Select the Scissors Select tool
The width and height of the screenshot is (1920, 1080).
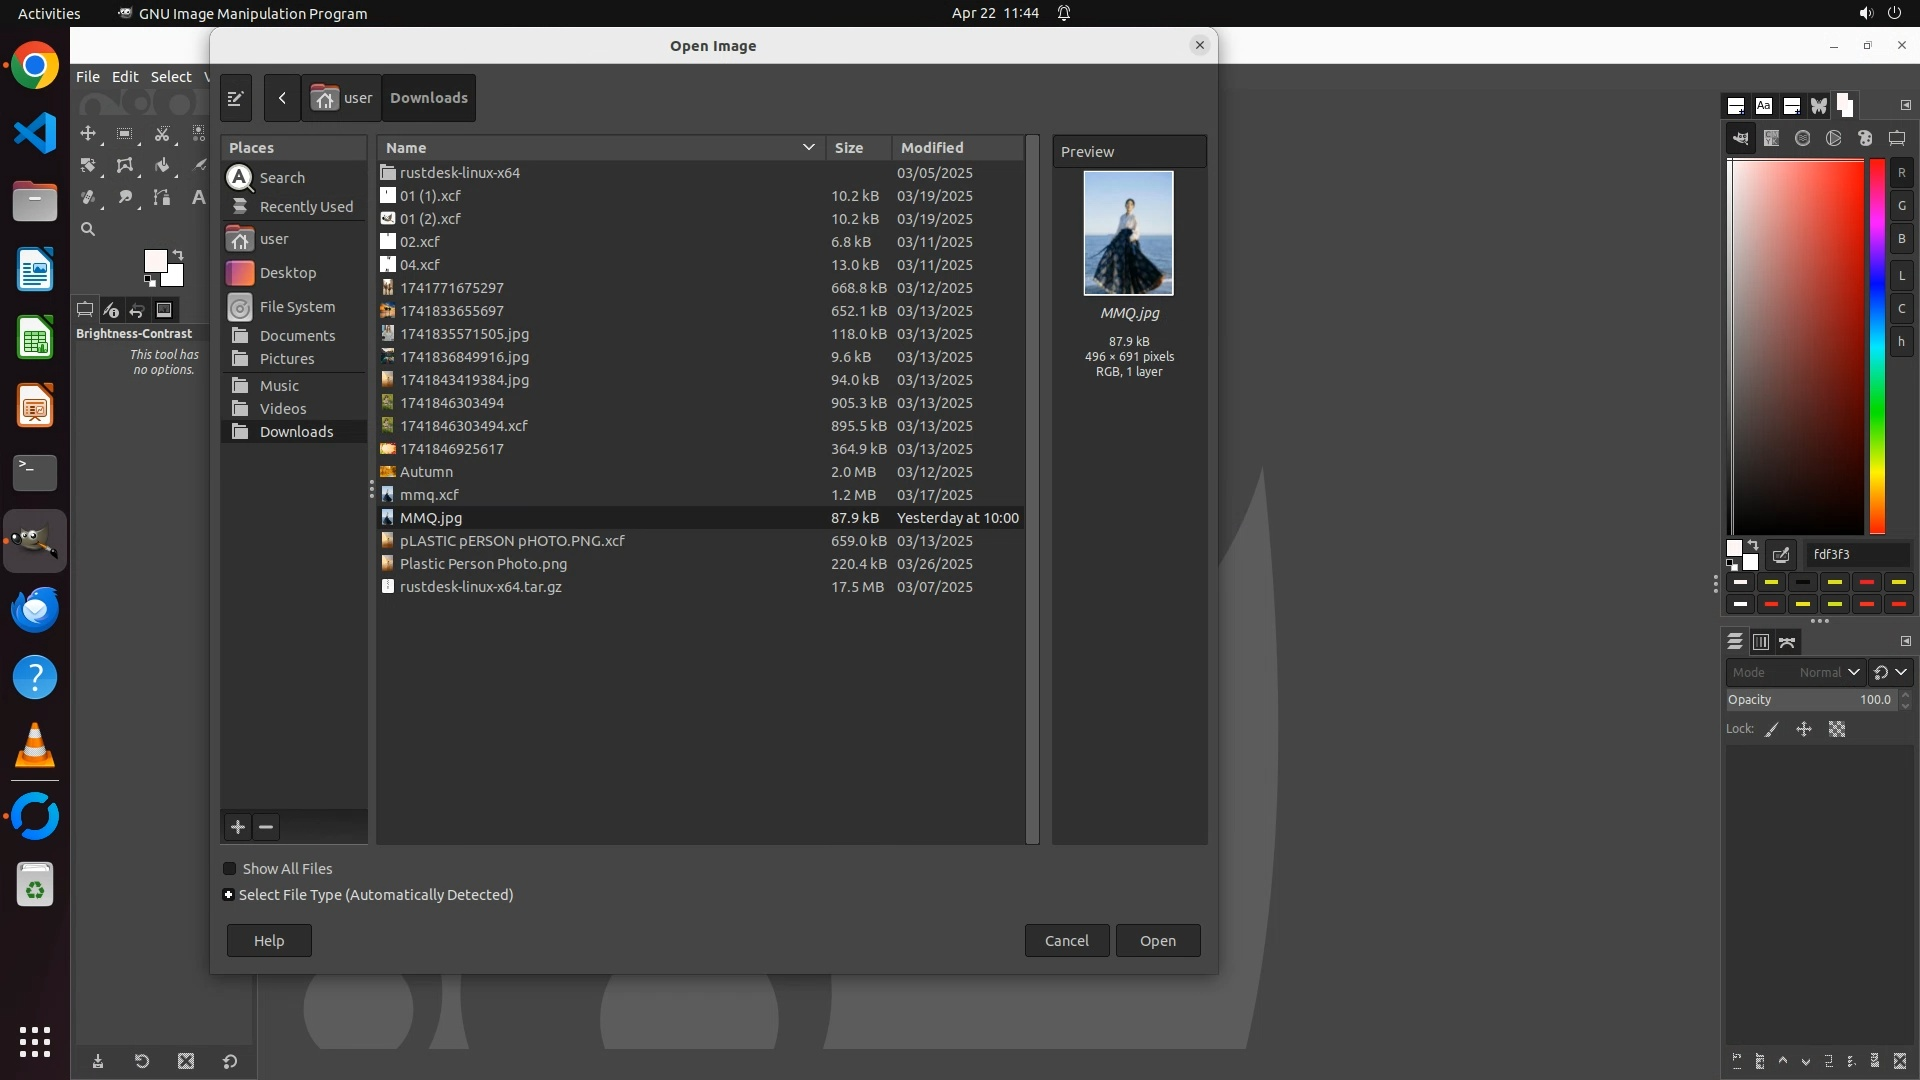[x=161, y=134]
